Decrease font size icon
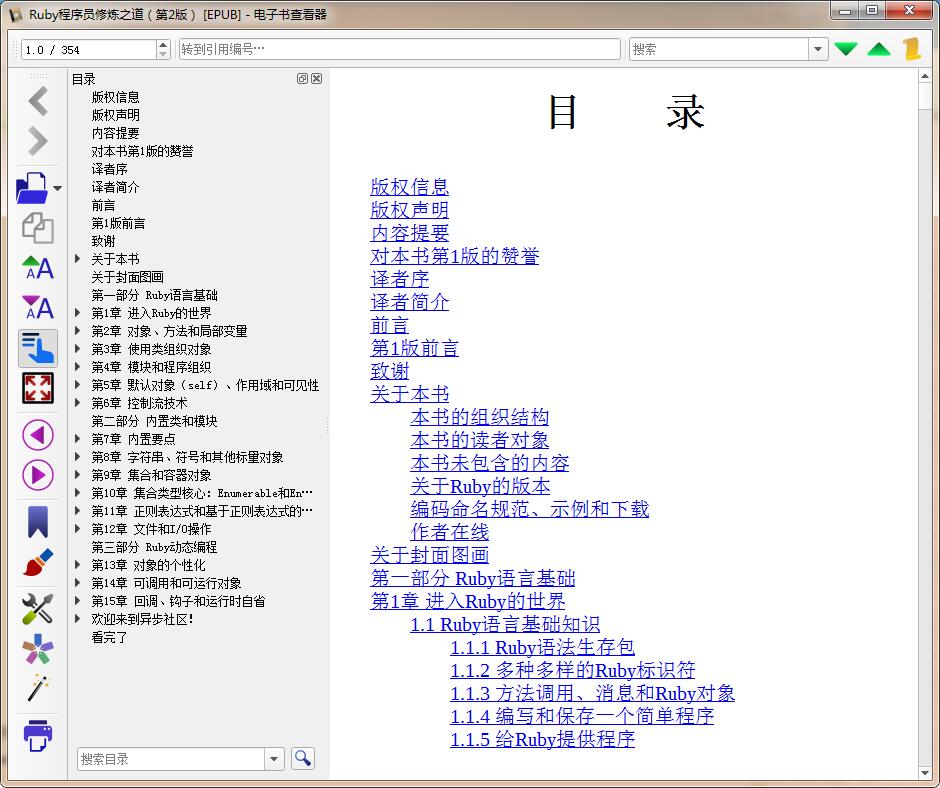The width and height of the screenshot is (940, 788). pos(38,308)
